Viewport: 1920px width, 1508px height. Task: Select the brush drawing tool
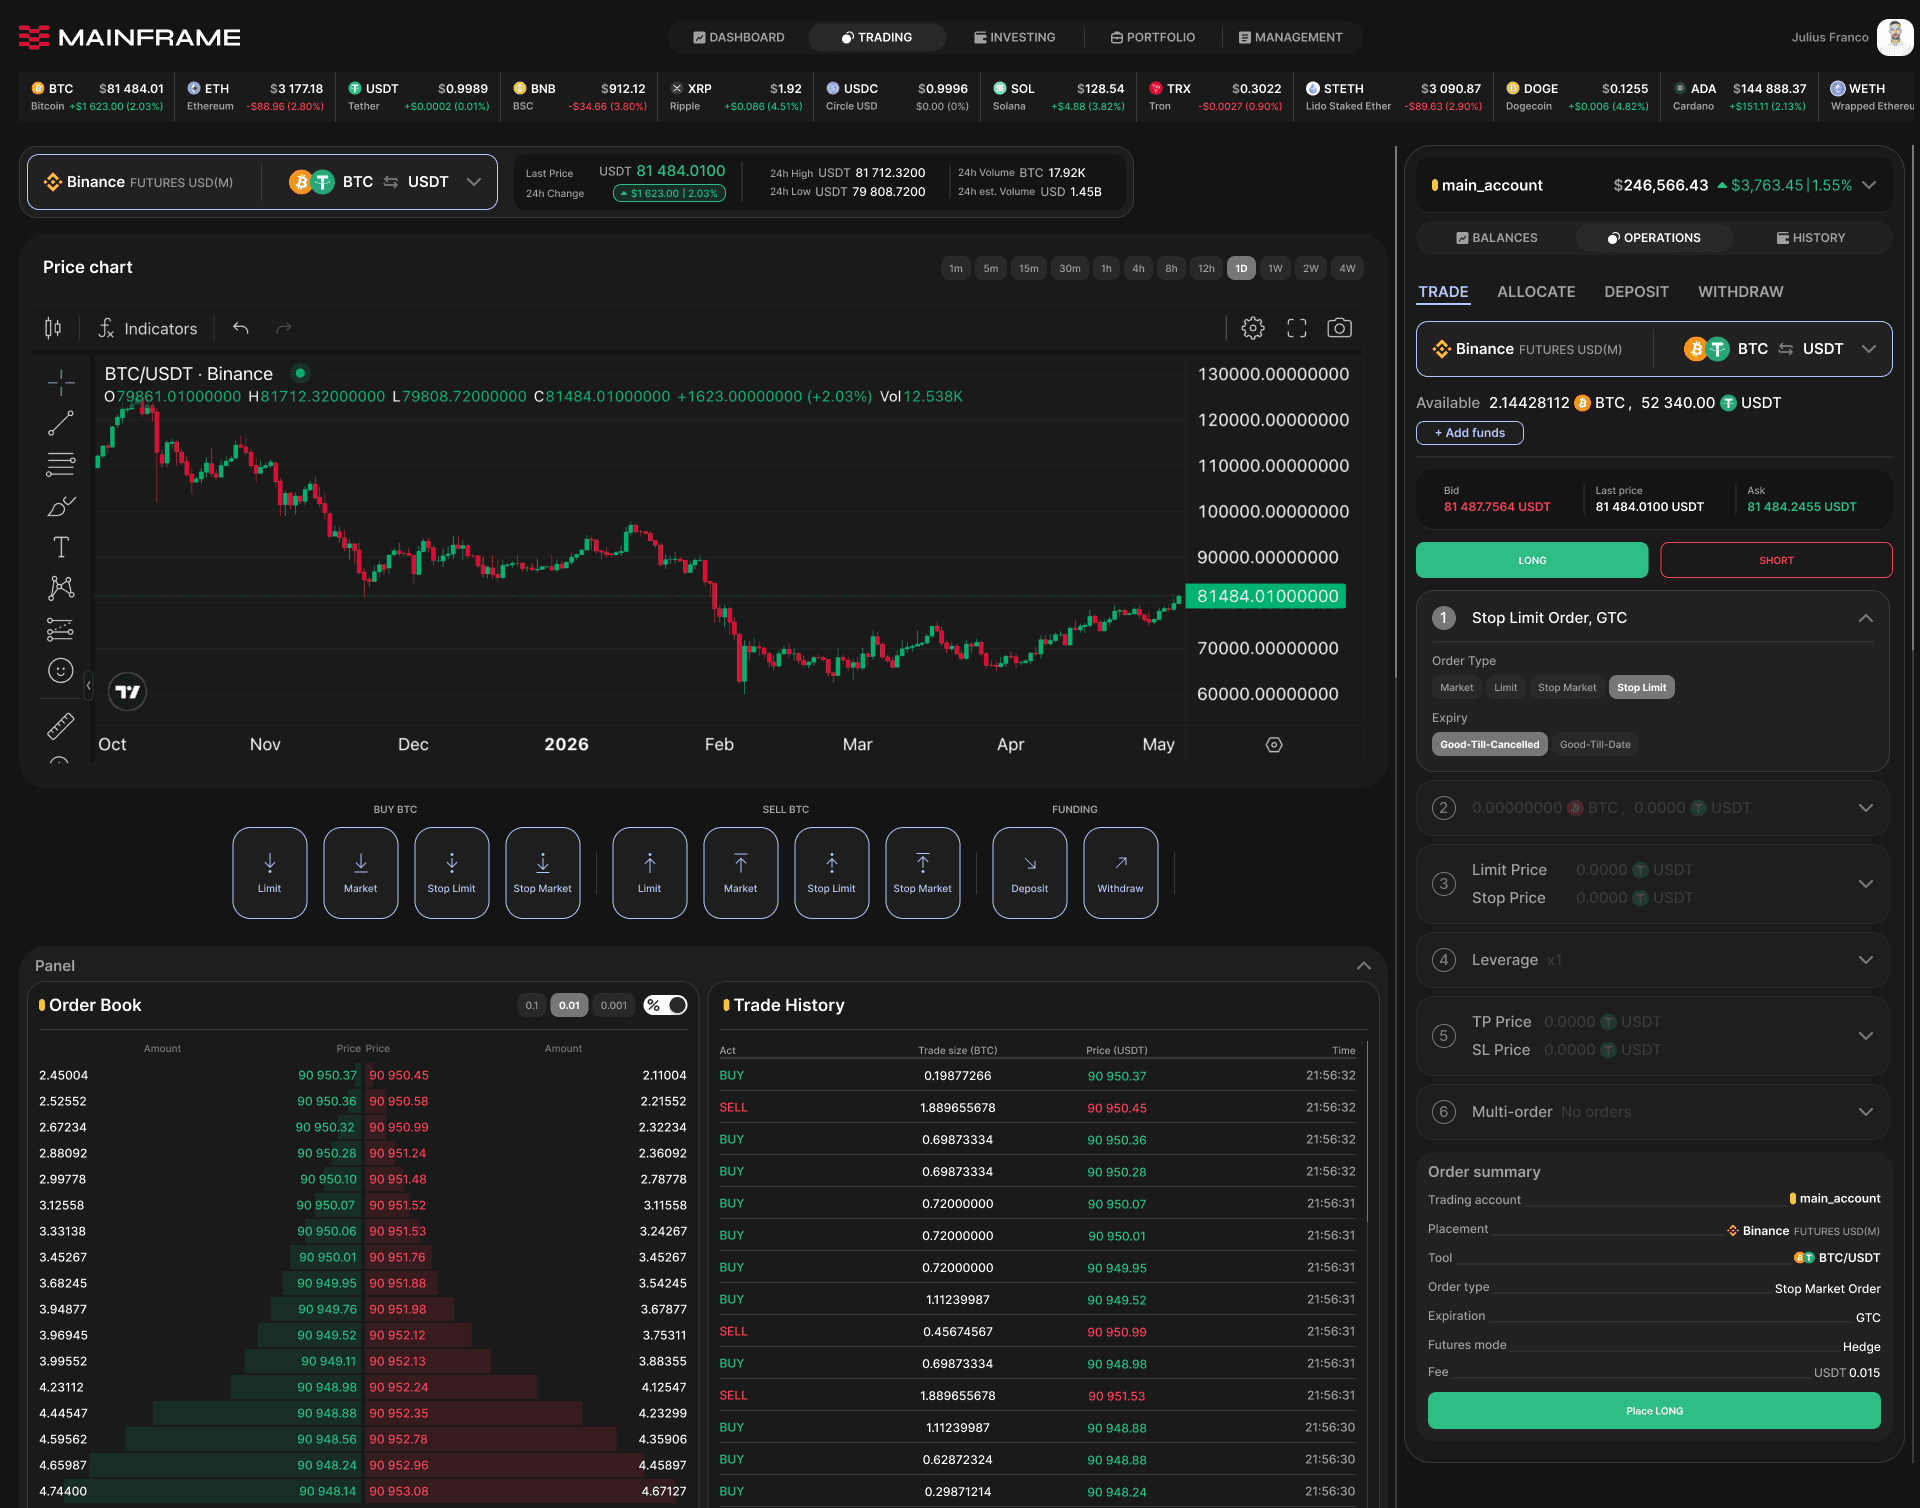coord(61,506)
